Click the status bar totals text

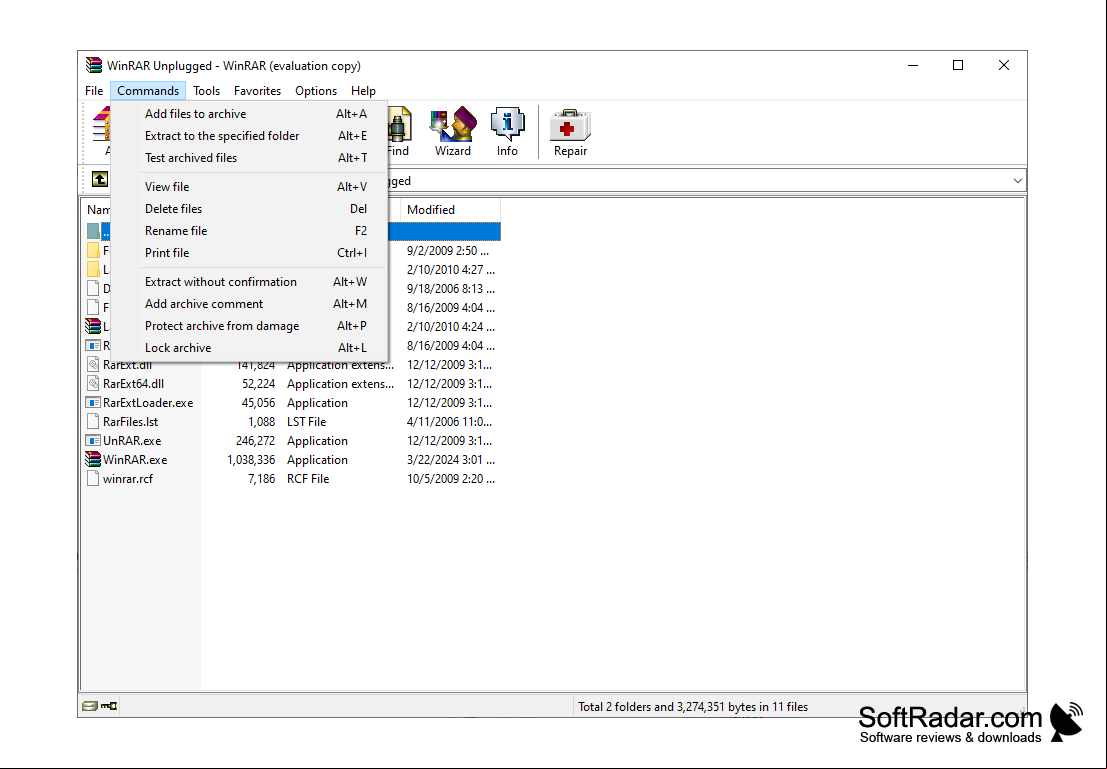[693, 706]
